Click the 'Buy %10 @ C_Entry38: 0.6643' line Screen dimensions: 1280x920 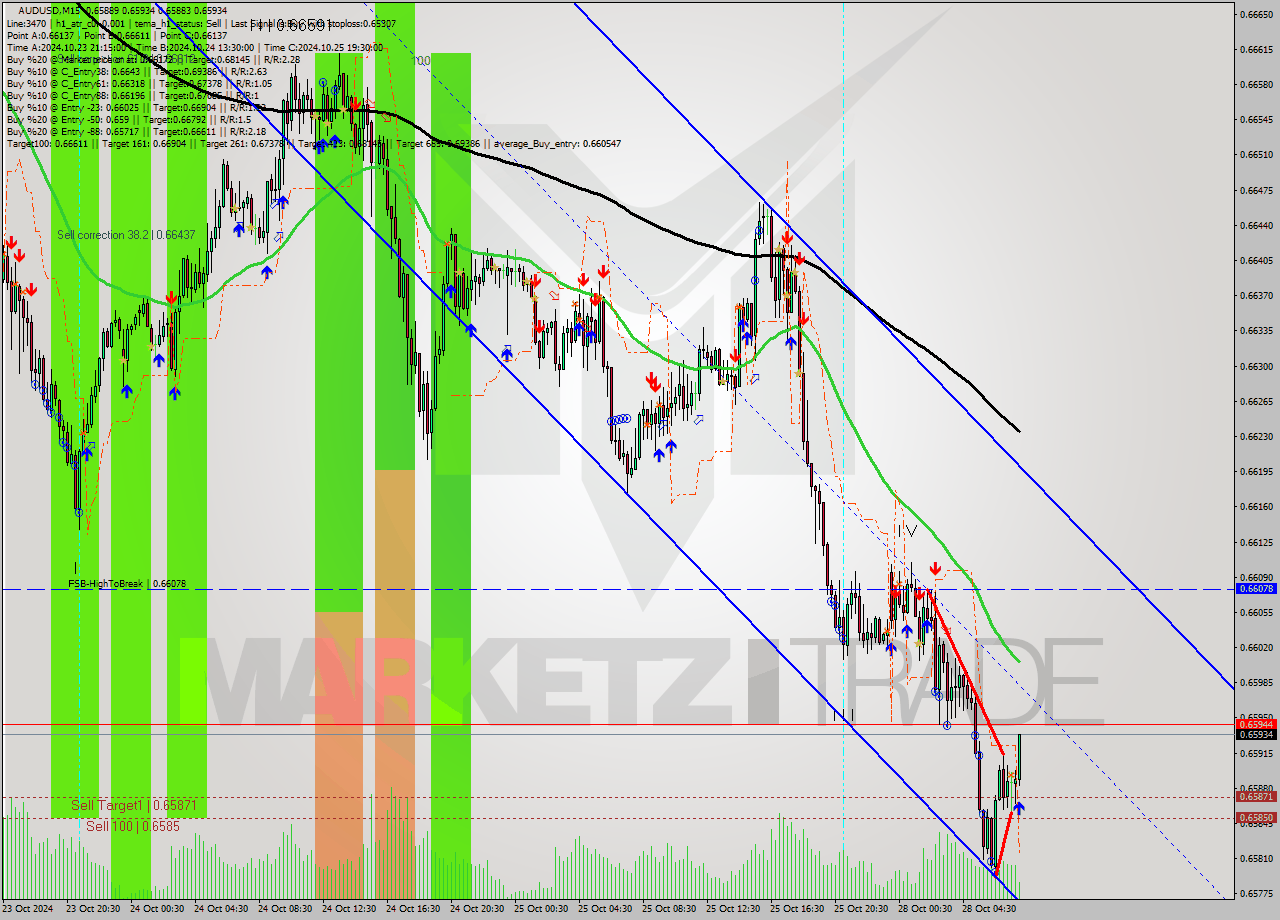click(x=136, y=71)
